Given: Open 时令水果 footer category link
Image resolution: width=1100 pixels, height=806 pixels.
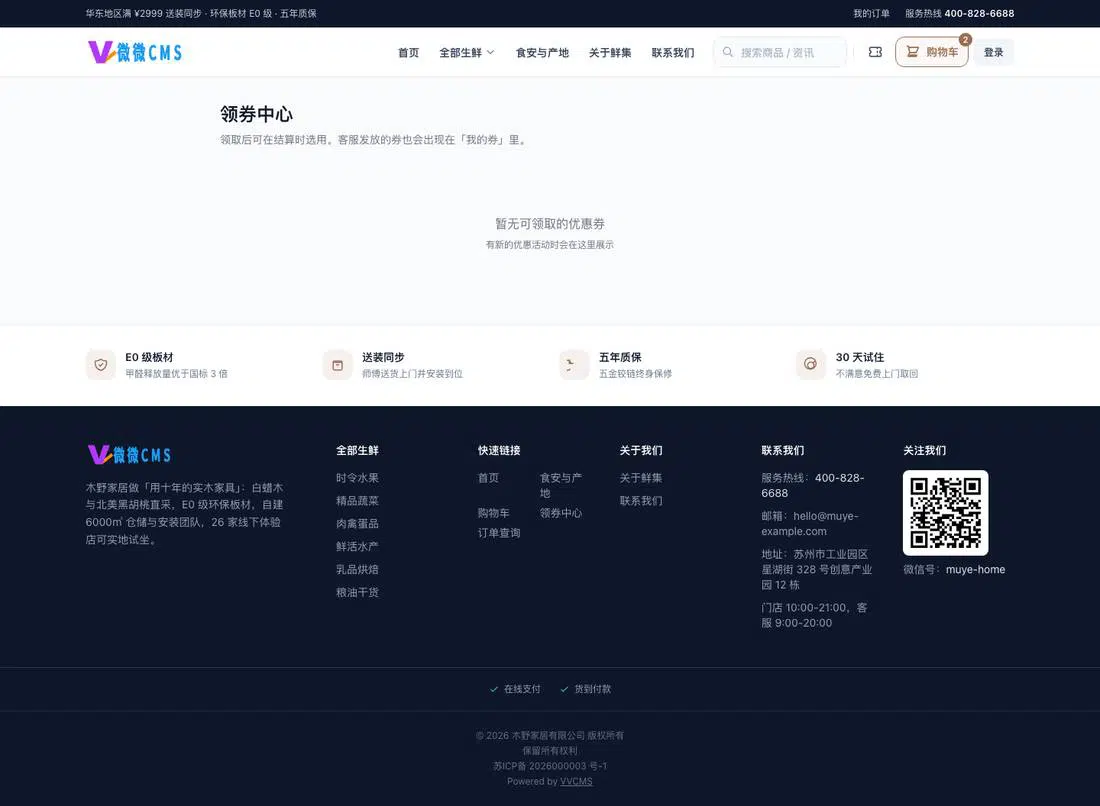Looking at the screenshot, I should (x=357, y=478).
